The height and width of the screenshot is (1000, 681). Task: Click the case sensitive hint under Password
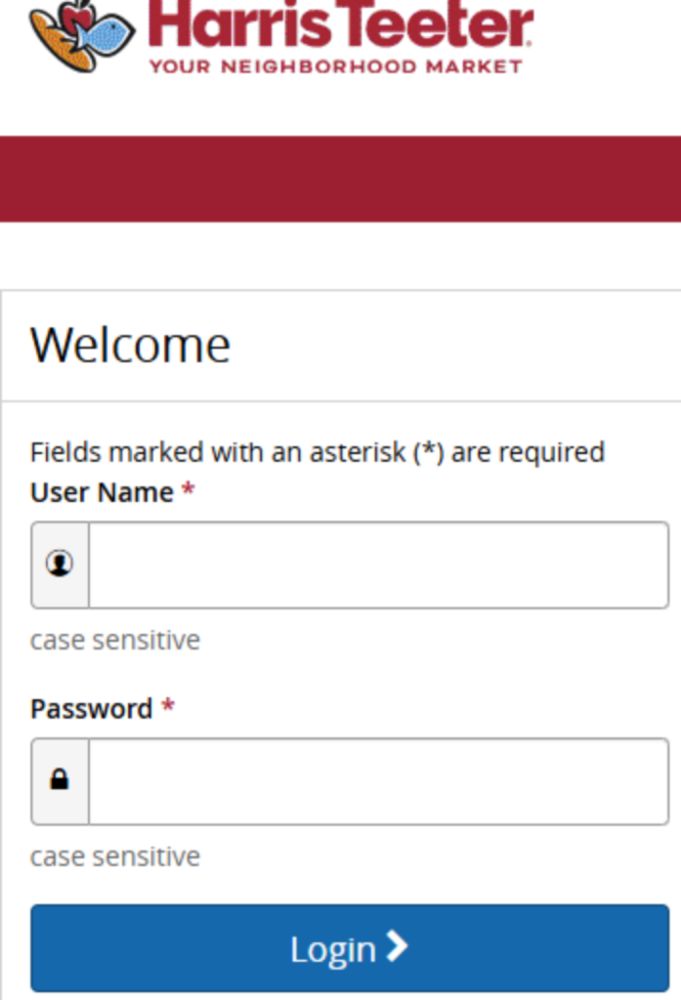coord(115,857)
